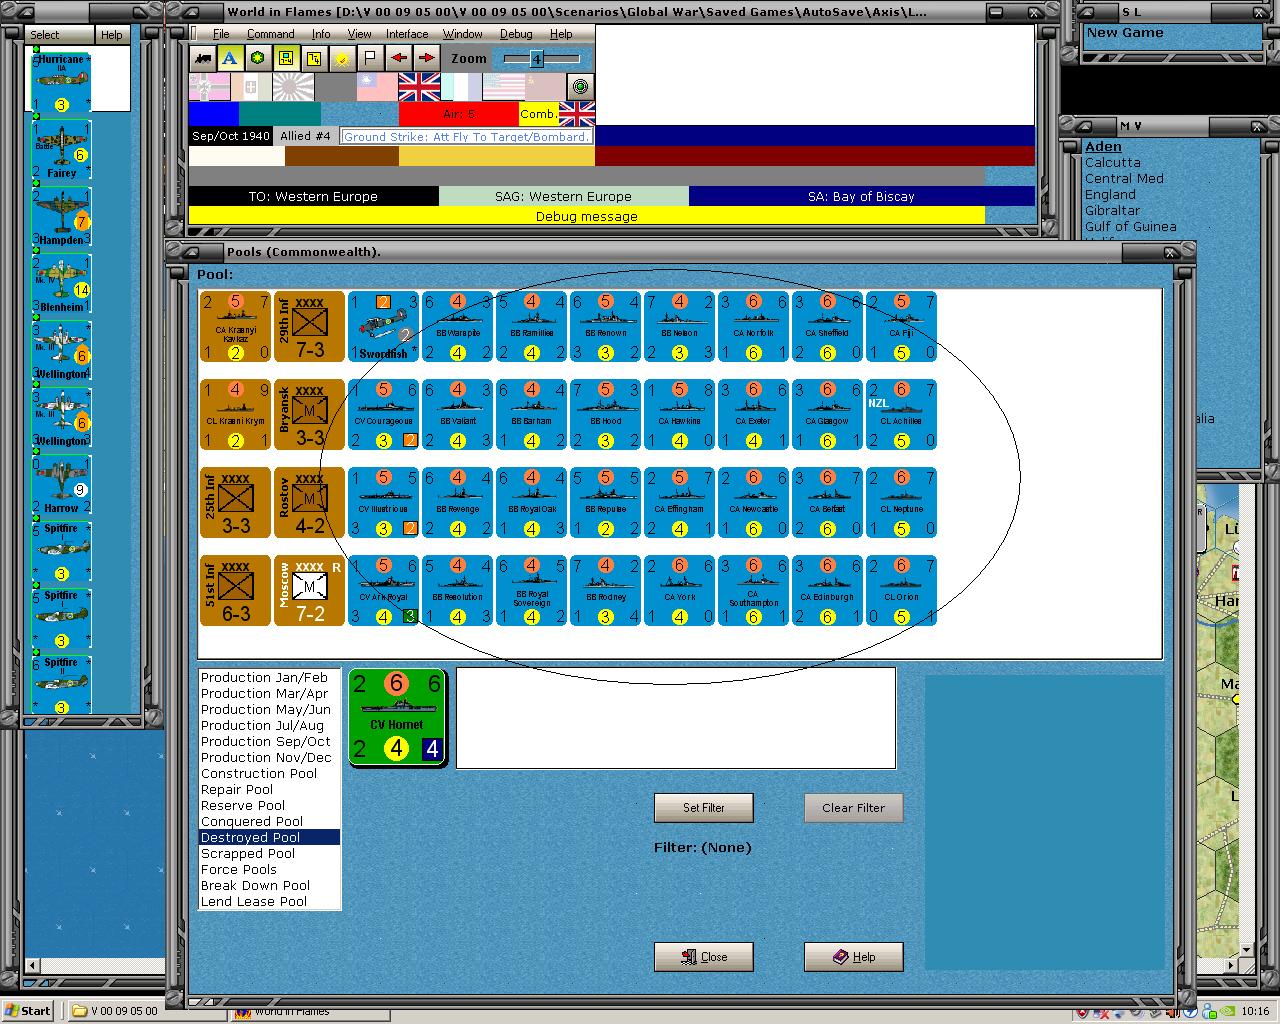1280x1024 pixels.
Task: Click the yellow Comb. indicator
Action: (x=538, y=114)
